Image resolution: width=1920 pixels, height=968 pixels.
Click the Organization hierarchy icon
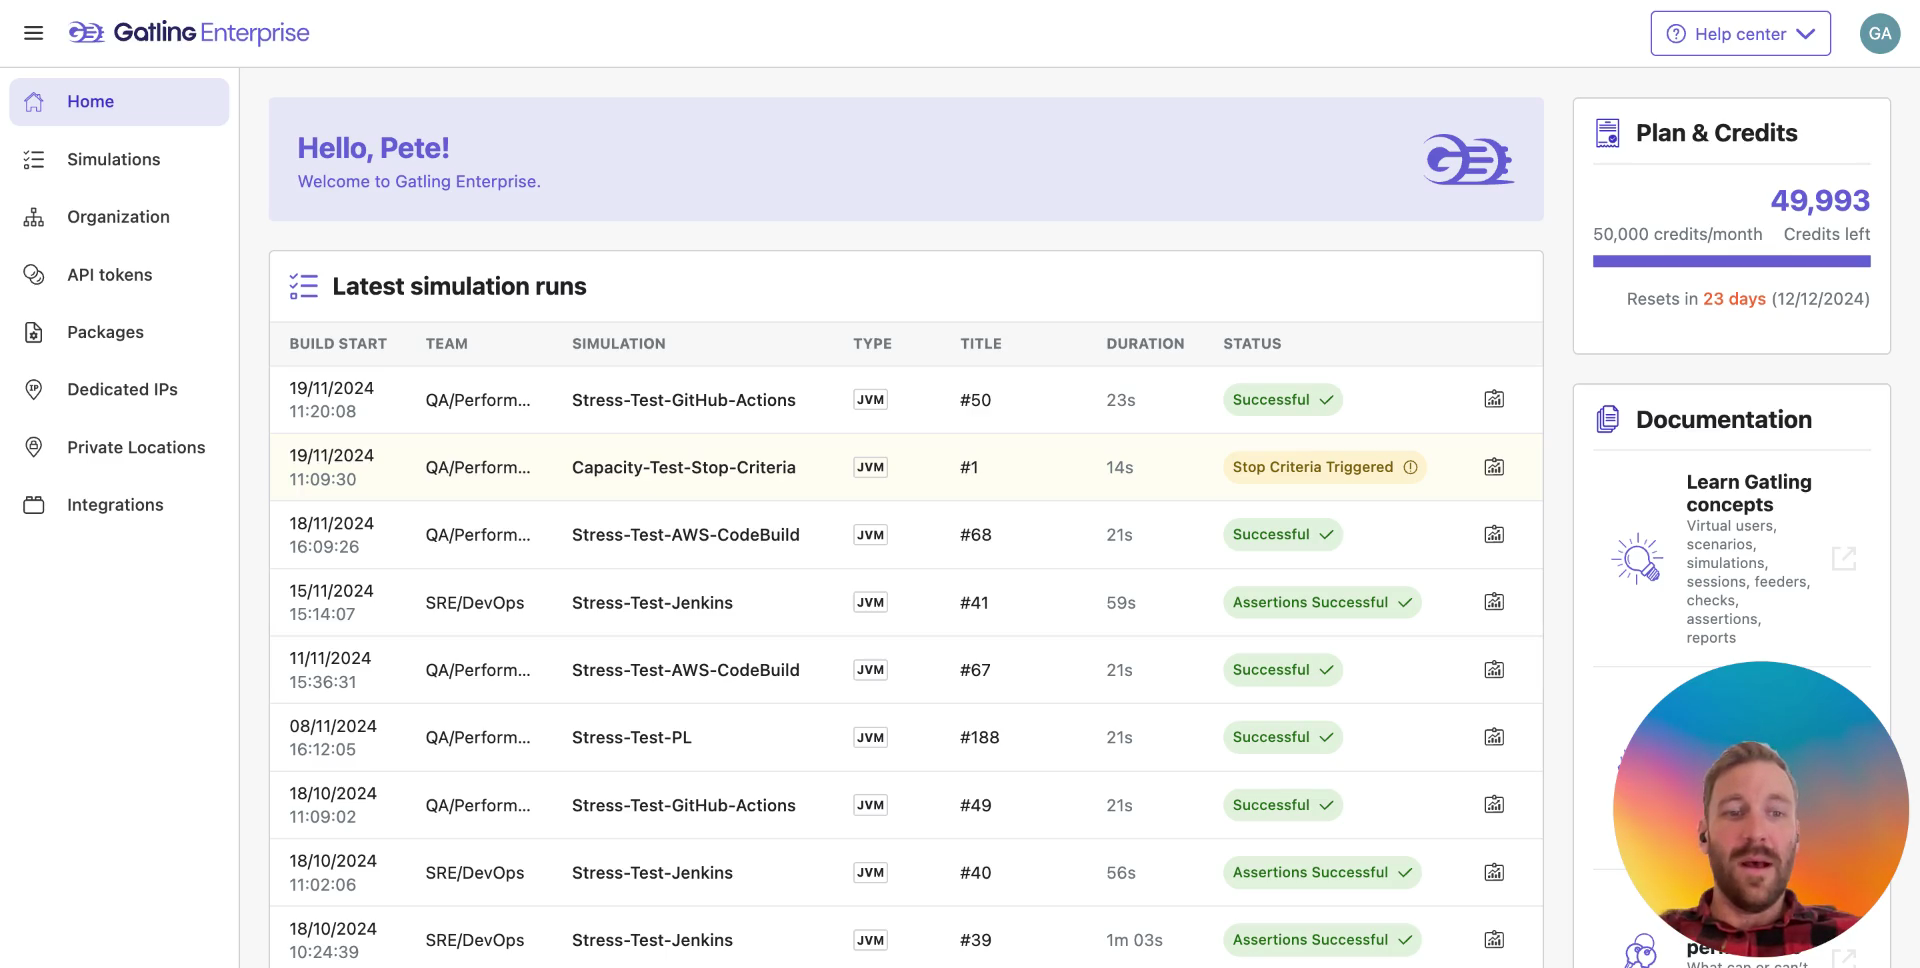34,217
